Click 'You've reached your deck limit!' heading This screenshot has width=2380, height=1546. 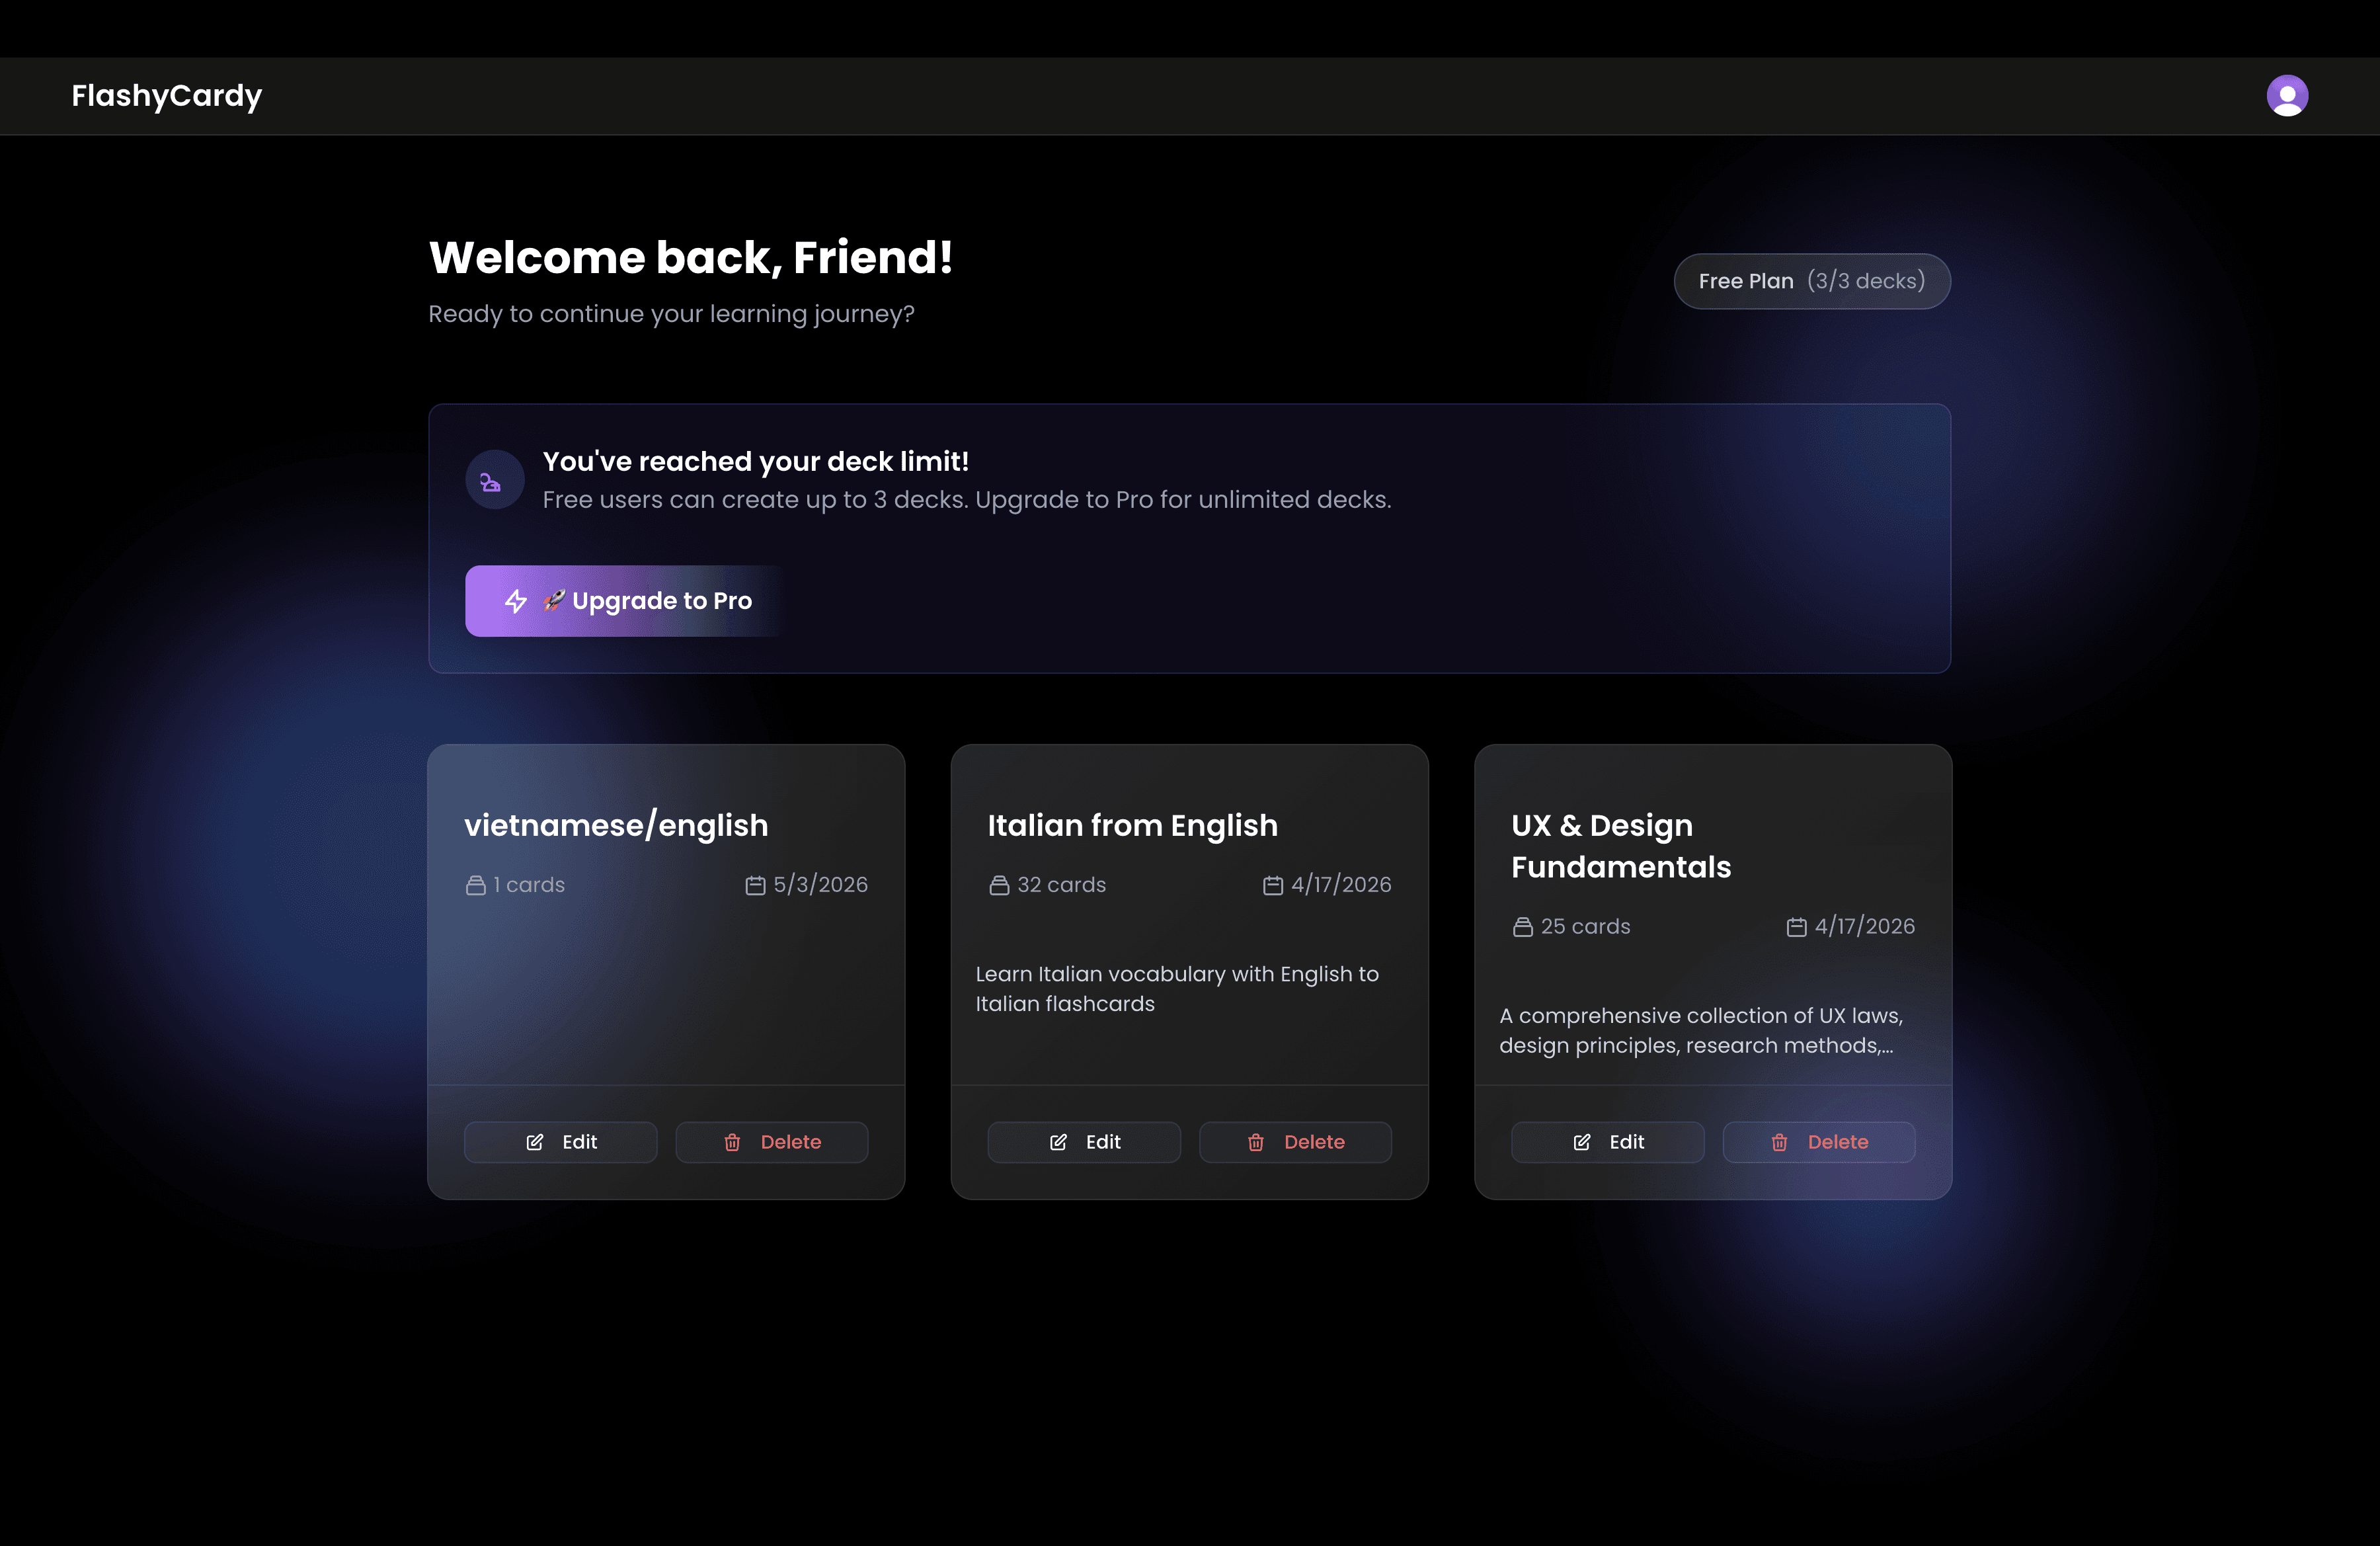point(756,461)
